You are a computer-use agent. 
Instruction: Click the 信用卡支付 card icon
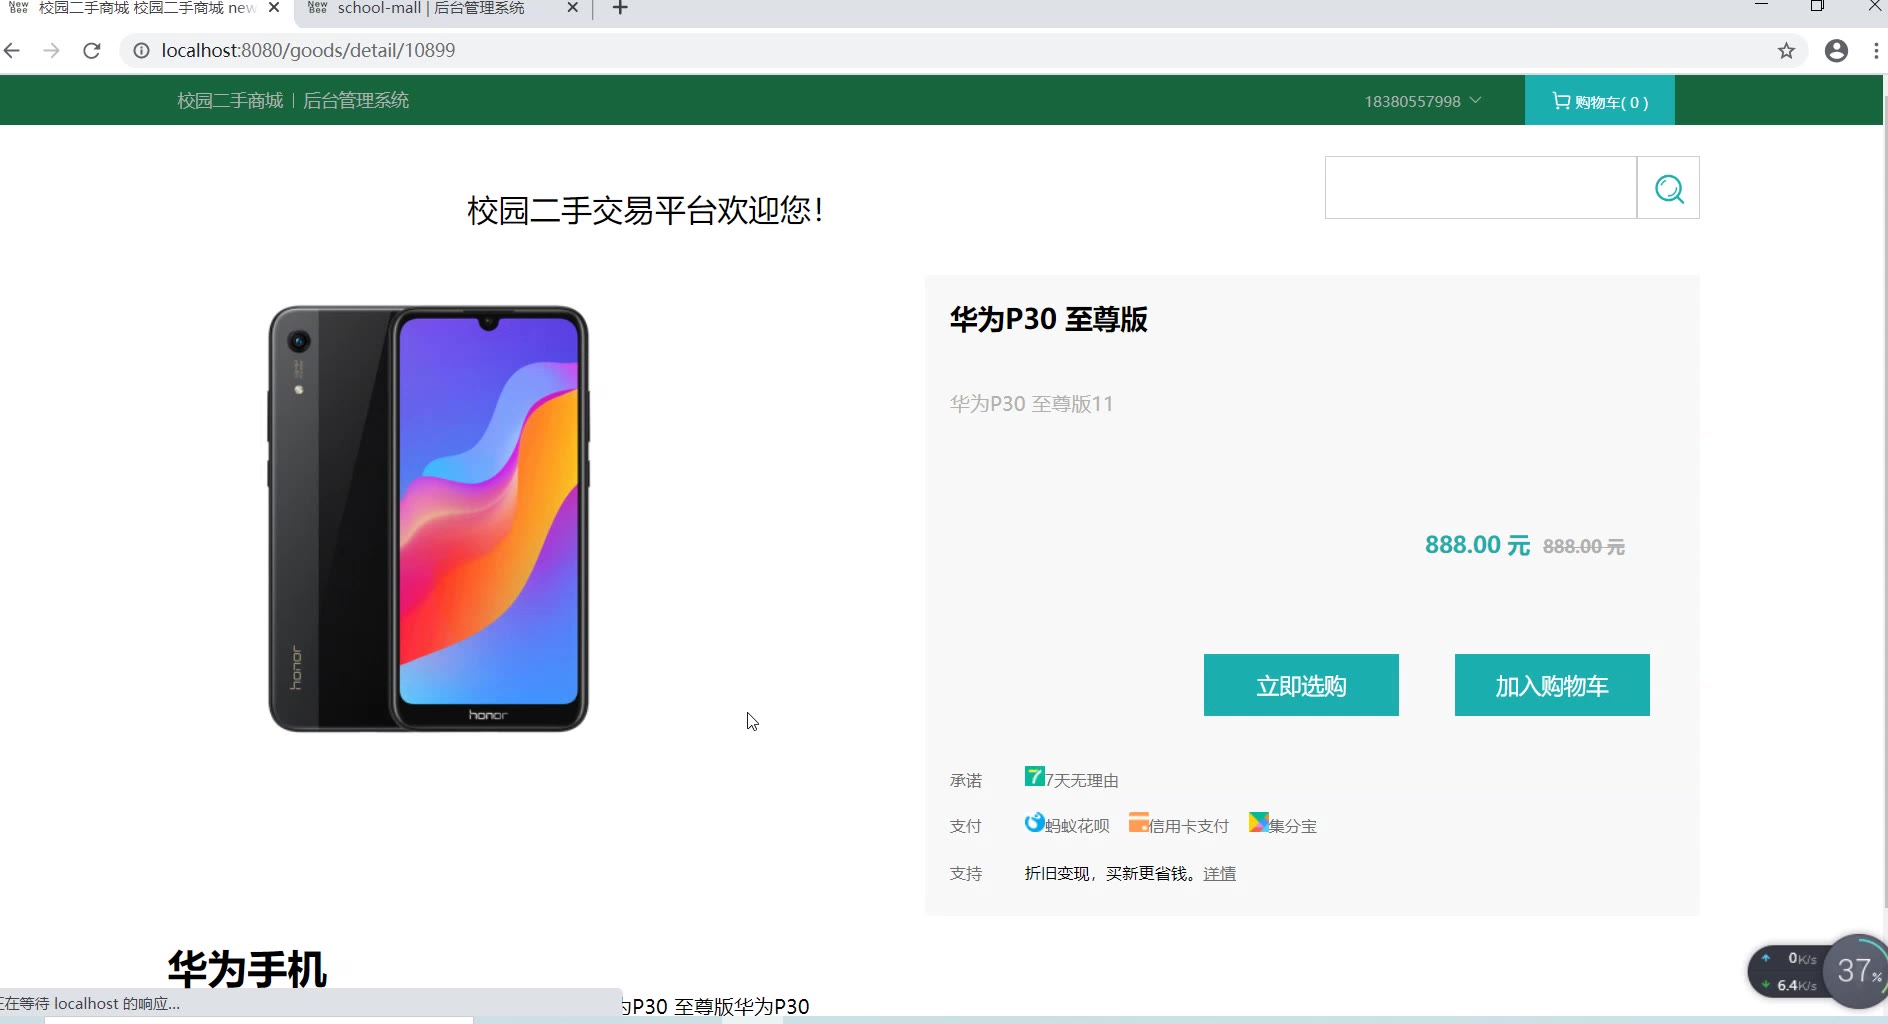click(x=1138, y=823)
